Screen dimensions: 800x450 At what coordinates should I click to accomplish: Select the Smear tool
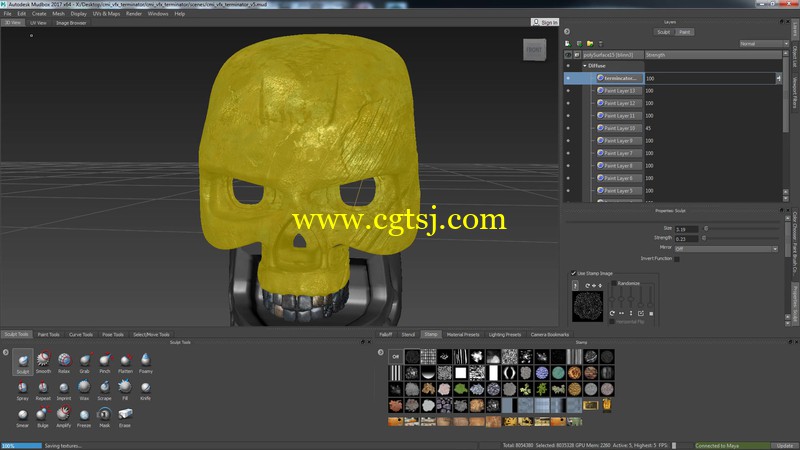click(23, 416)
